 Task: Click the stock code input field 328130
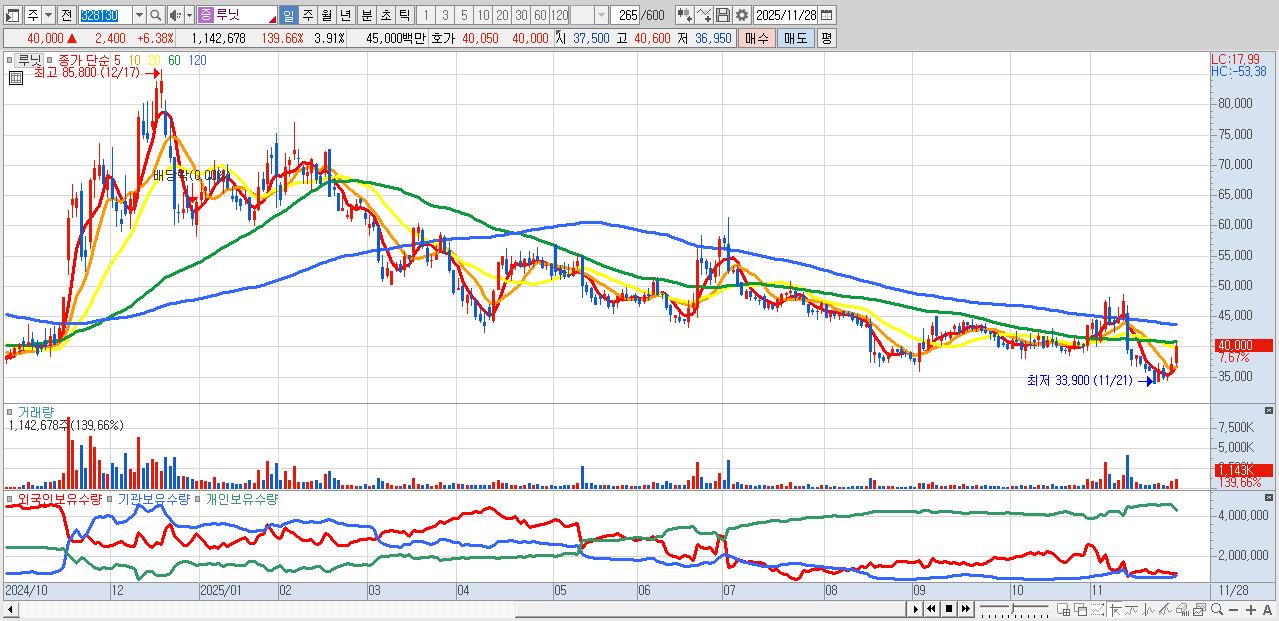pos(106,15)
